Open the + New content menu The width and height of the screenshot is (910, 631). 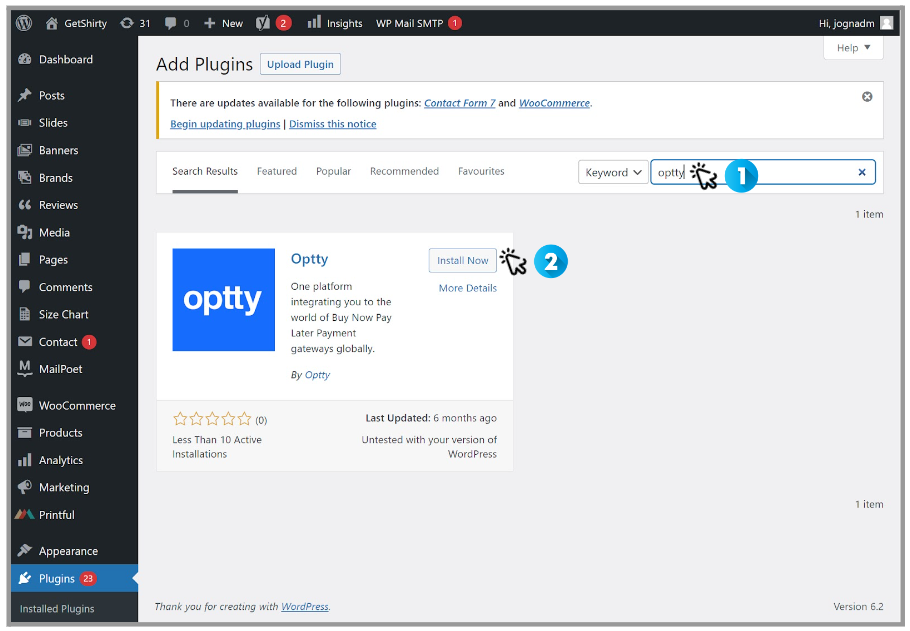click(222, 23)
